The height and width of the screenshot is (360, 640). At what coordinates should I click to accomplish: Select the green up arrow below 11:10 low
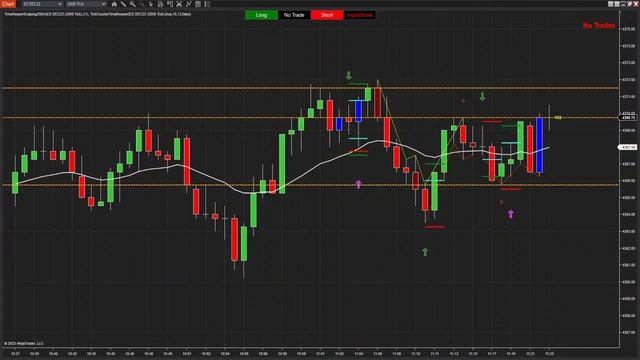425,252
